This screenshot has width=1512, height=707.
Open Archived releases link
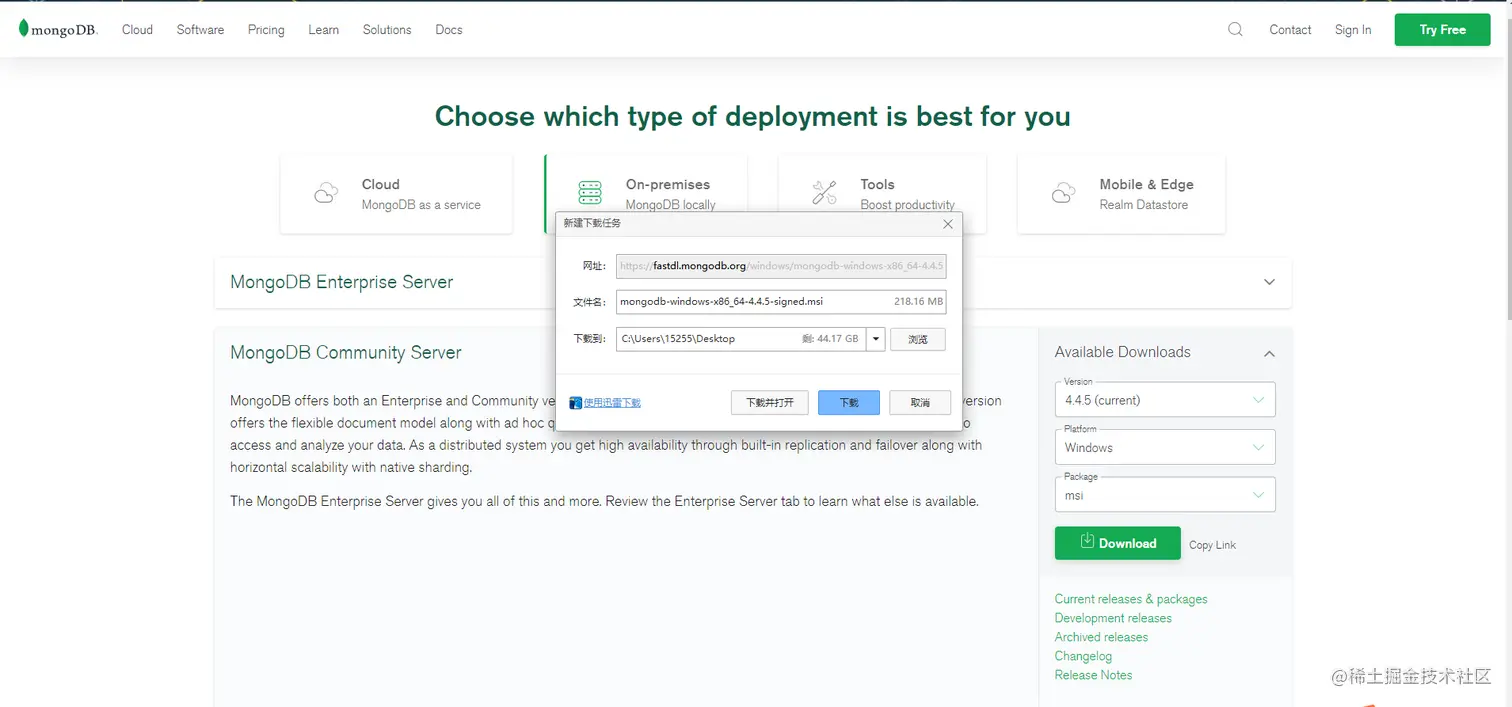coord(1101,637)
